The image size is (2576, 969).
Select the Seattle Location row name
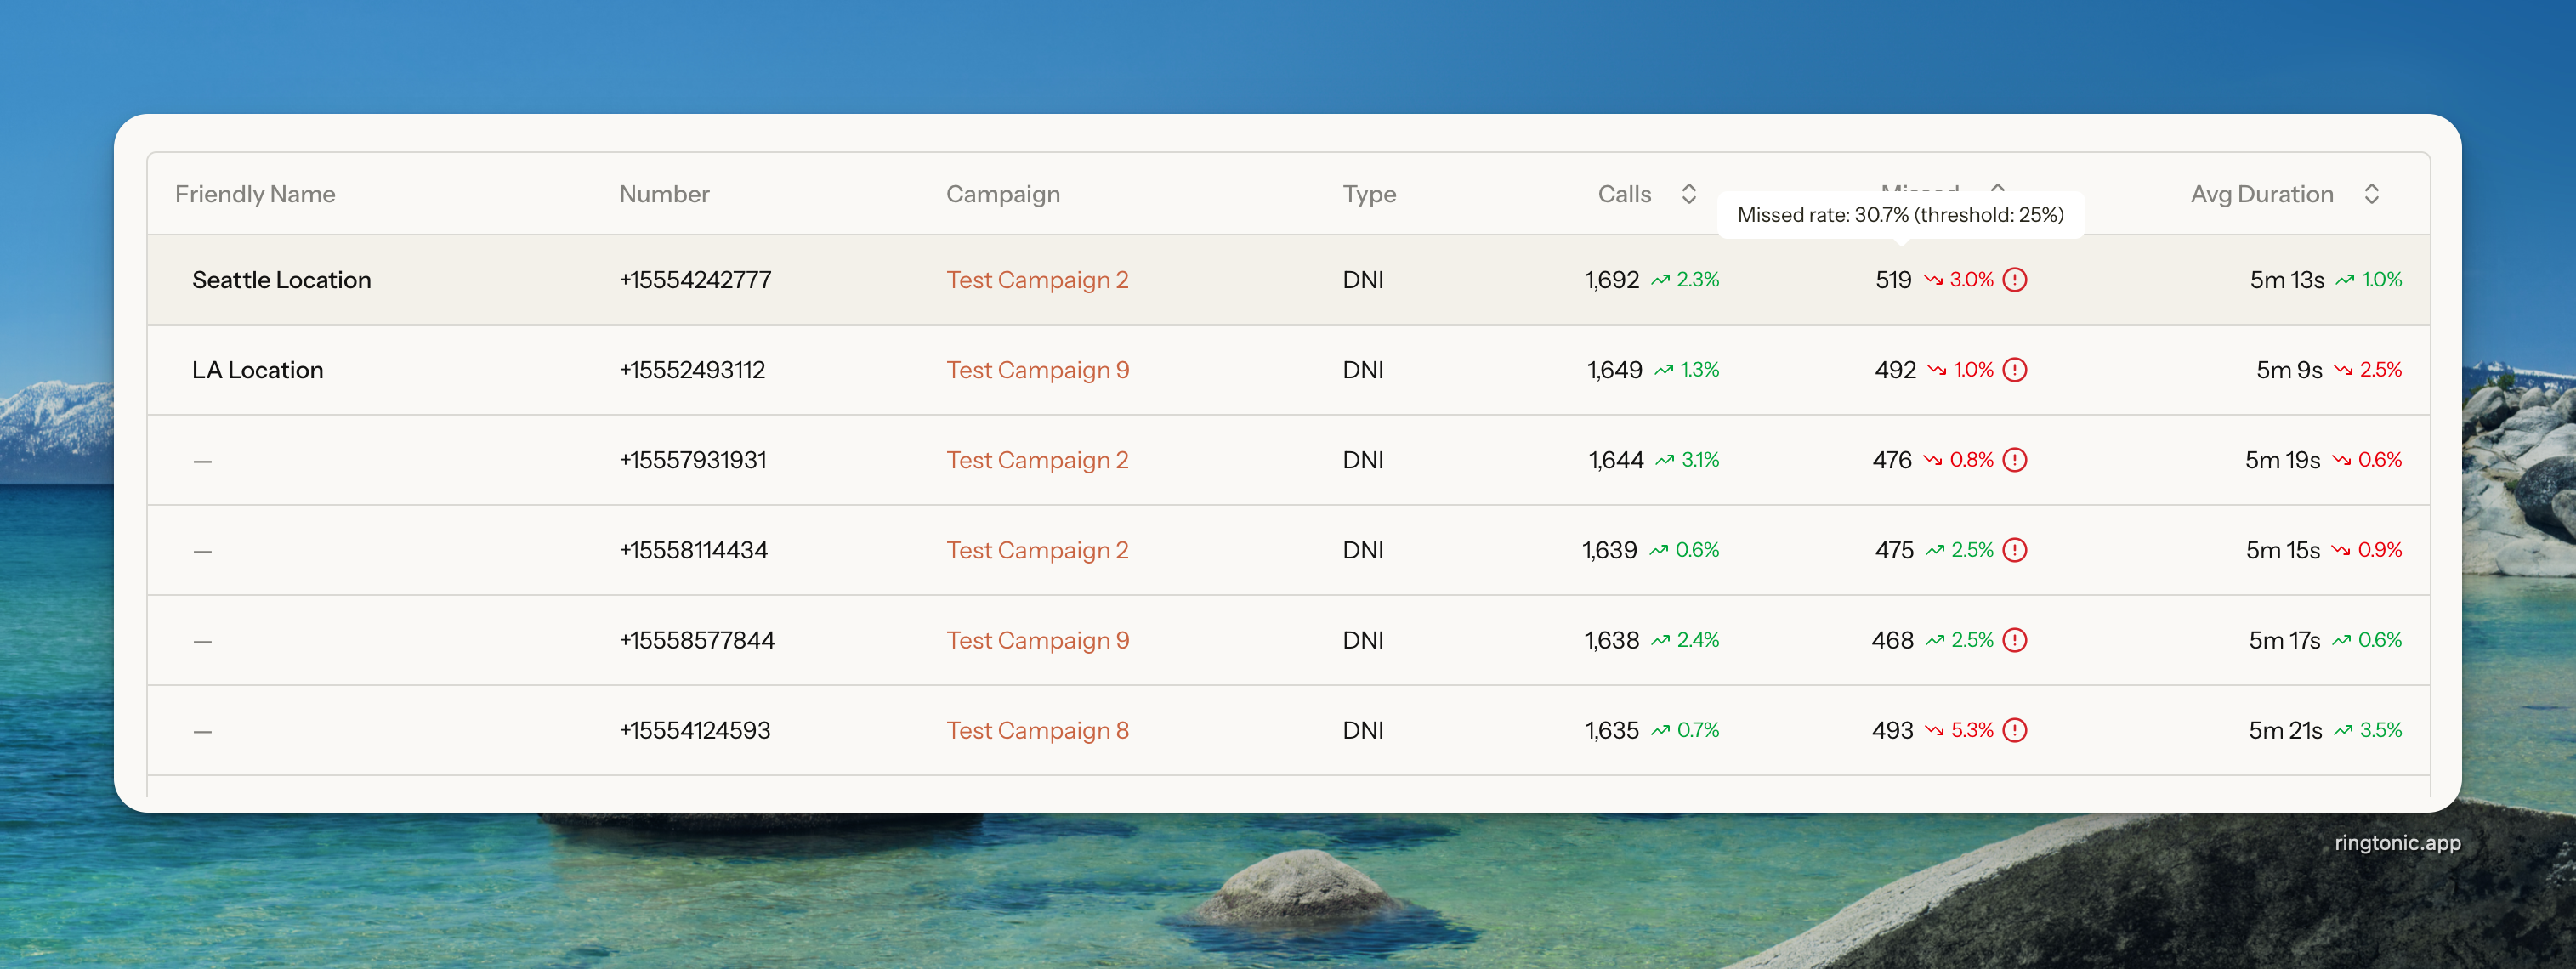pyautogui.click(x=281, y=280)
